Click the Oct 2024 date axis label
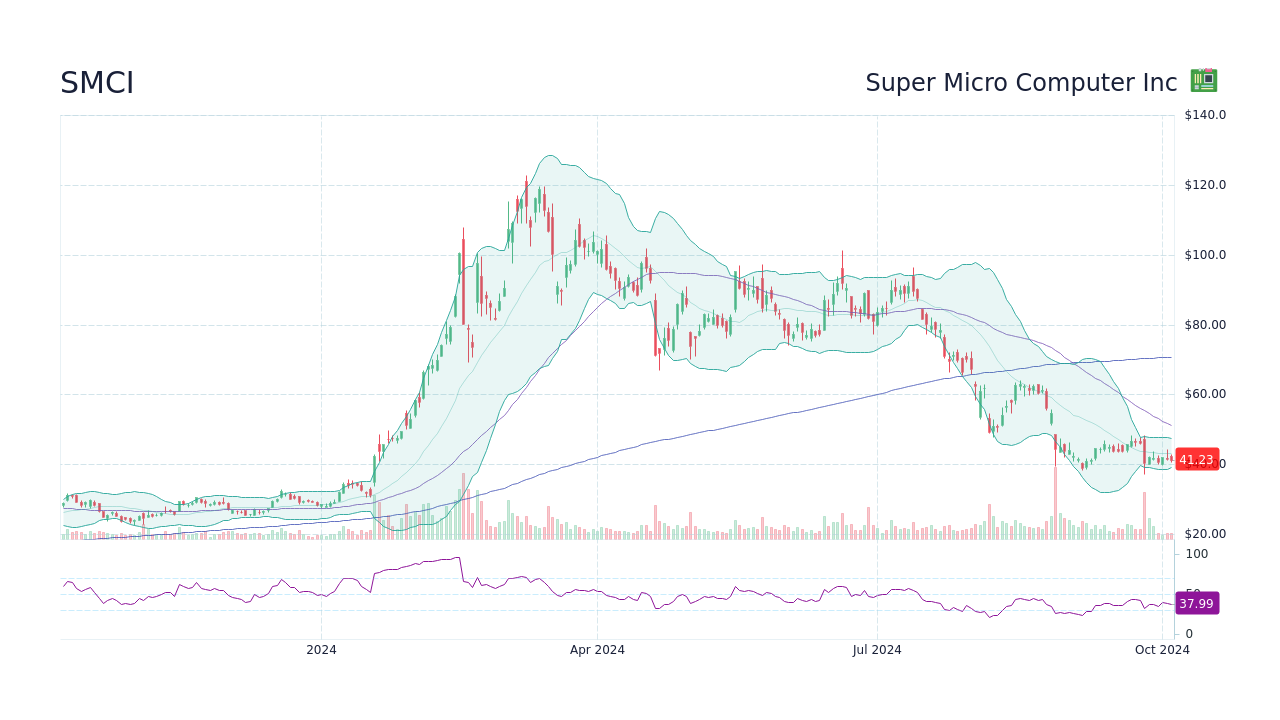 pos(1162,650)
